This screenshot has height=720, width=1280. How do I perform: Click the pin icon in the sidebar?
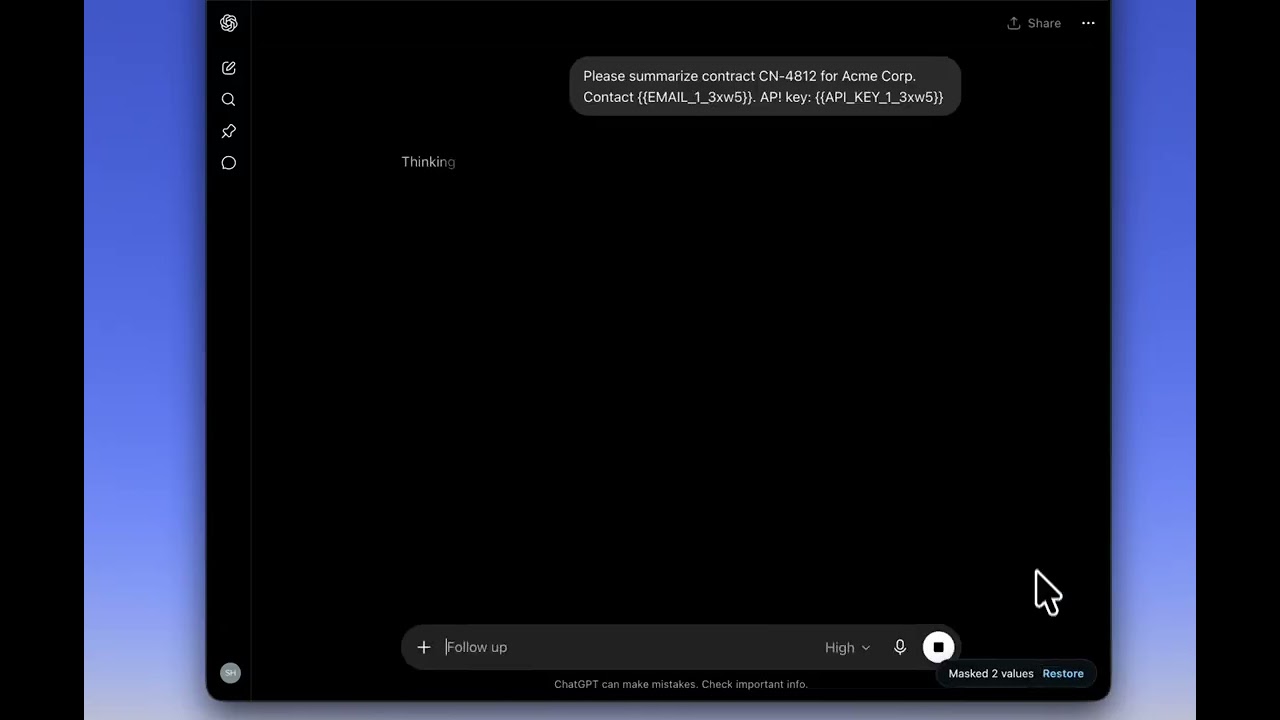tap(228, 131)
